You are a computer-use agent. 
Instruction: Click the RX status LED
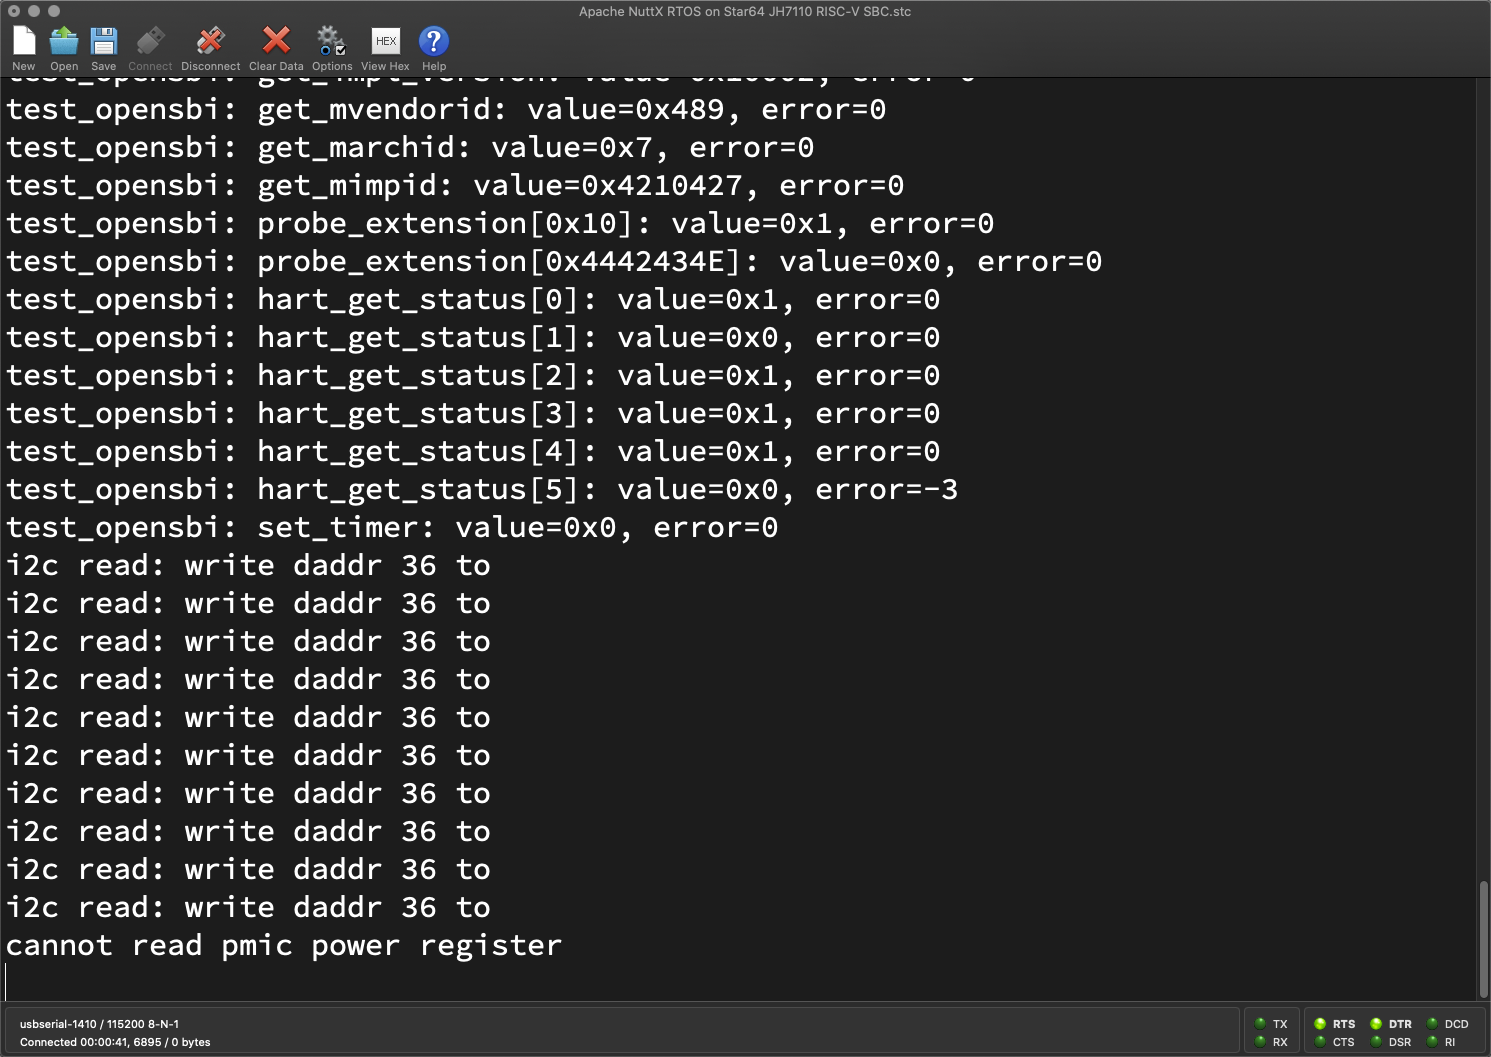coord(1260,1041)
